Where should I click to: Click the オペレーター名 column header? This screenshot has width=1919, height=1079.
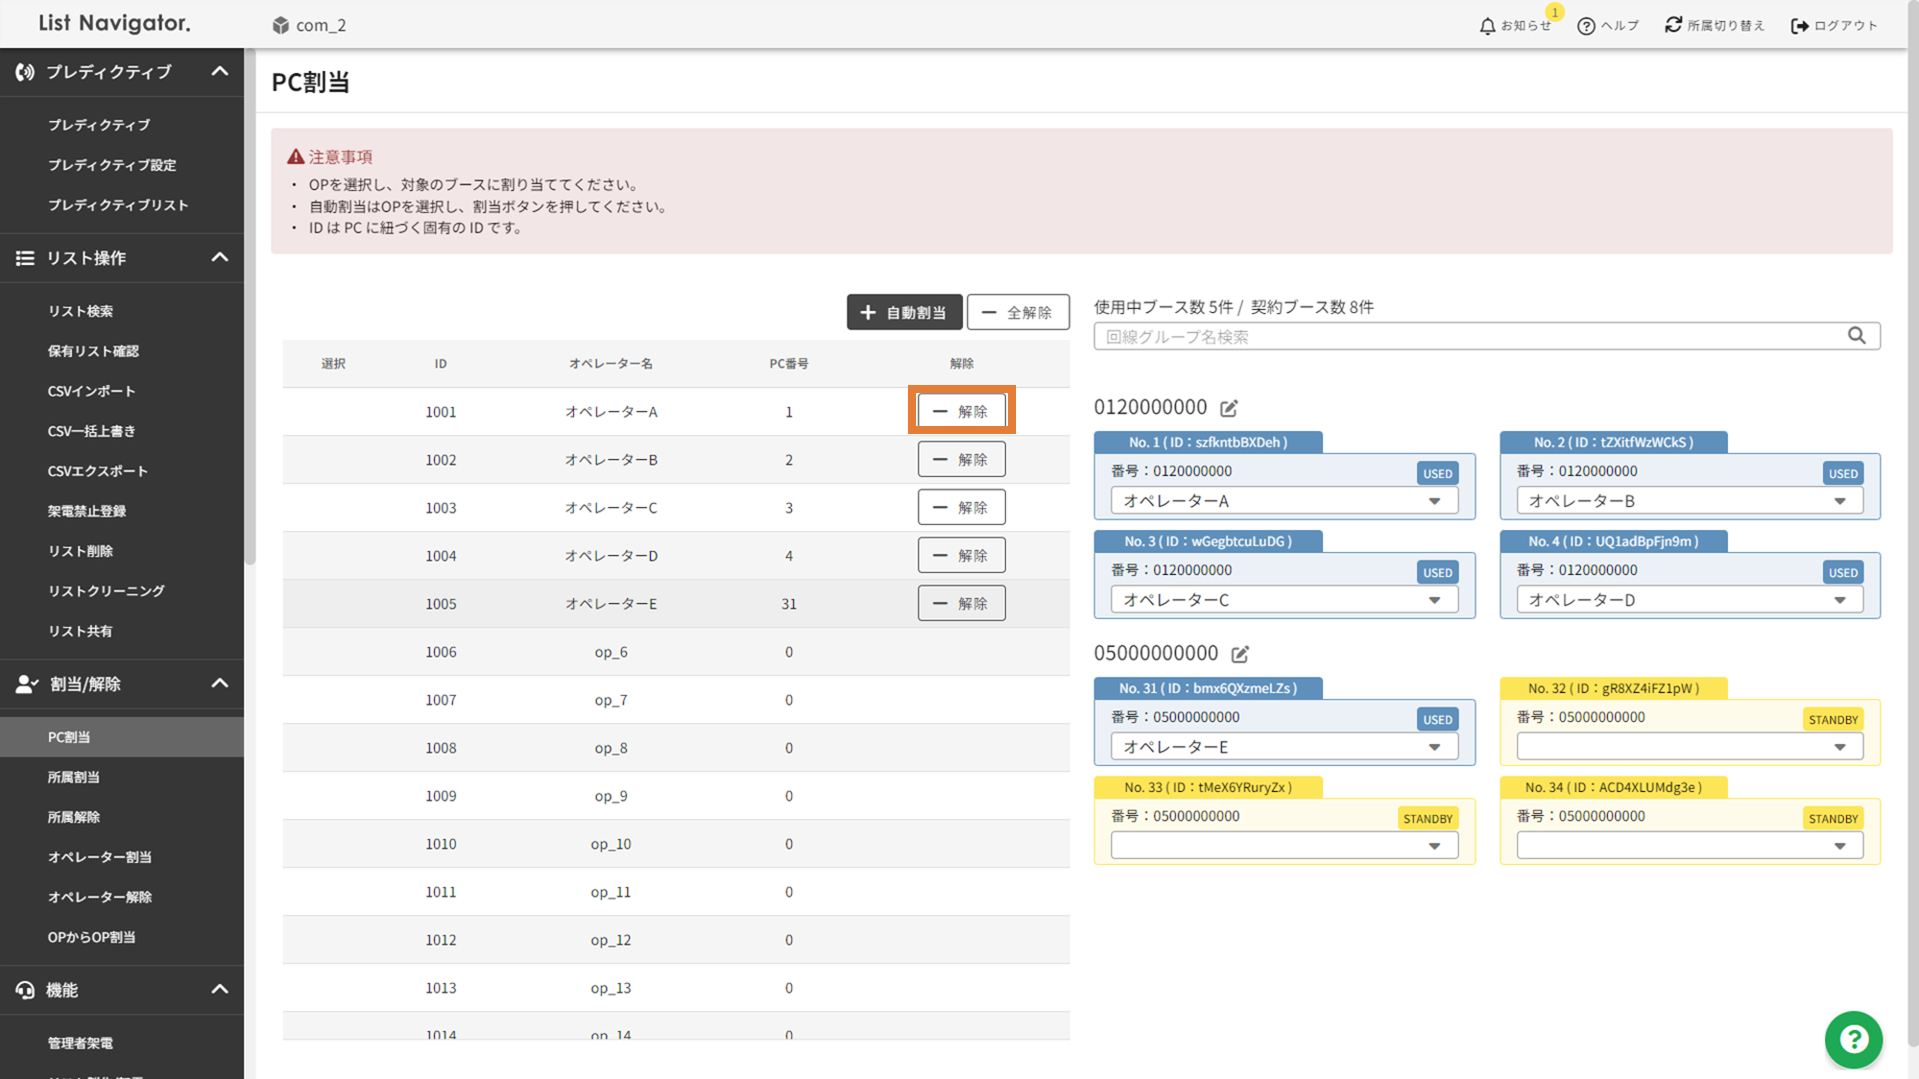click(610, 364)
